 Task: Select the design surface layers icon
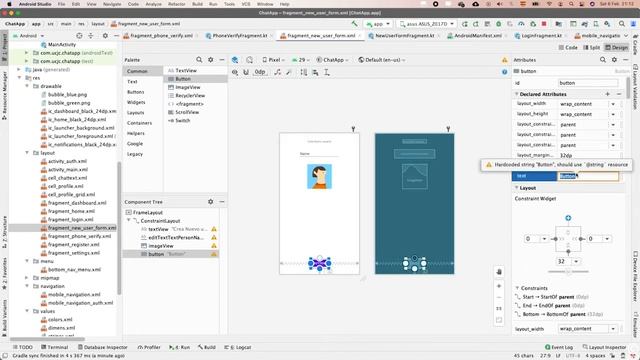tap(235, 60)
